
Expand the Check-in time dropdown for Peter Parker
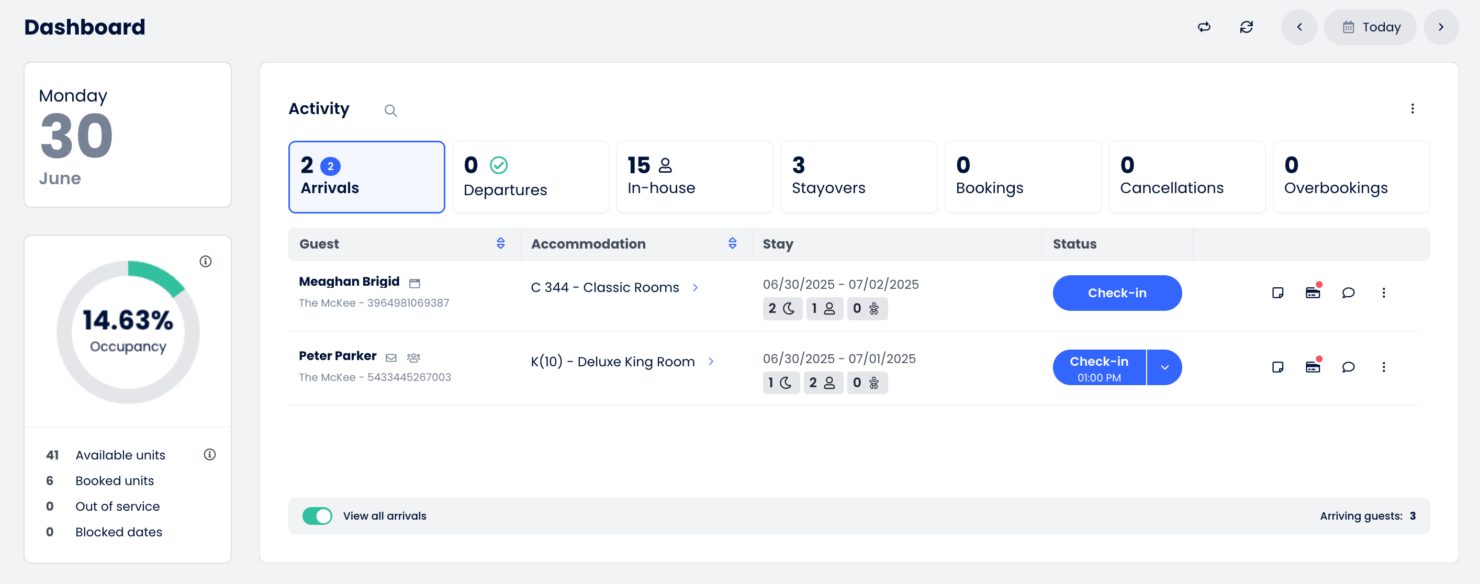tap(1165, 367)
